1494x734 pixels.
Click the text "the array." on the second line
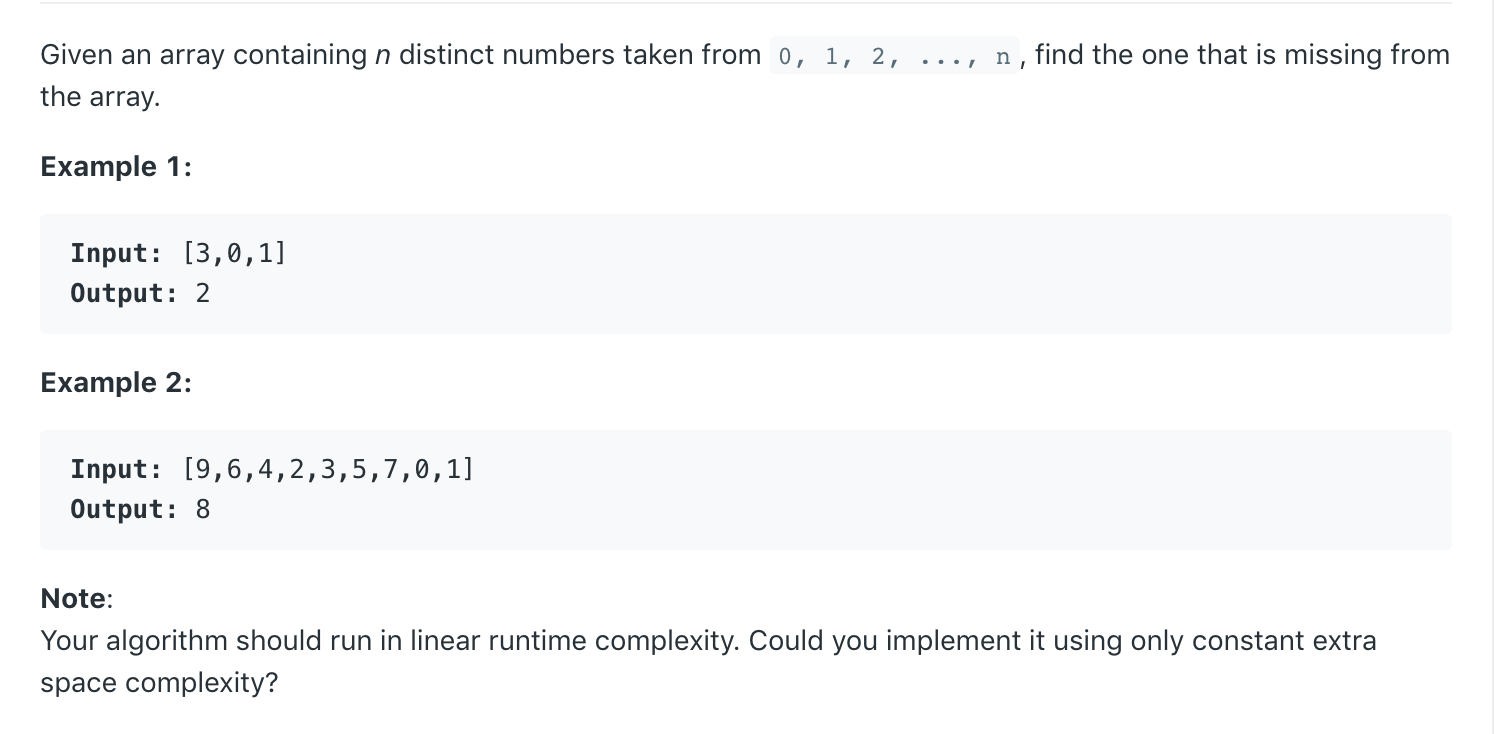[x=100, y=97]
